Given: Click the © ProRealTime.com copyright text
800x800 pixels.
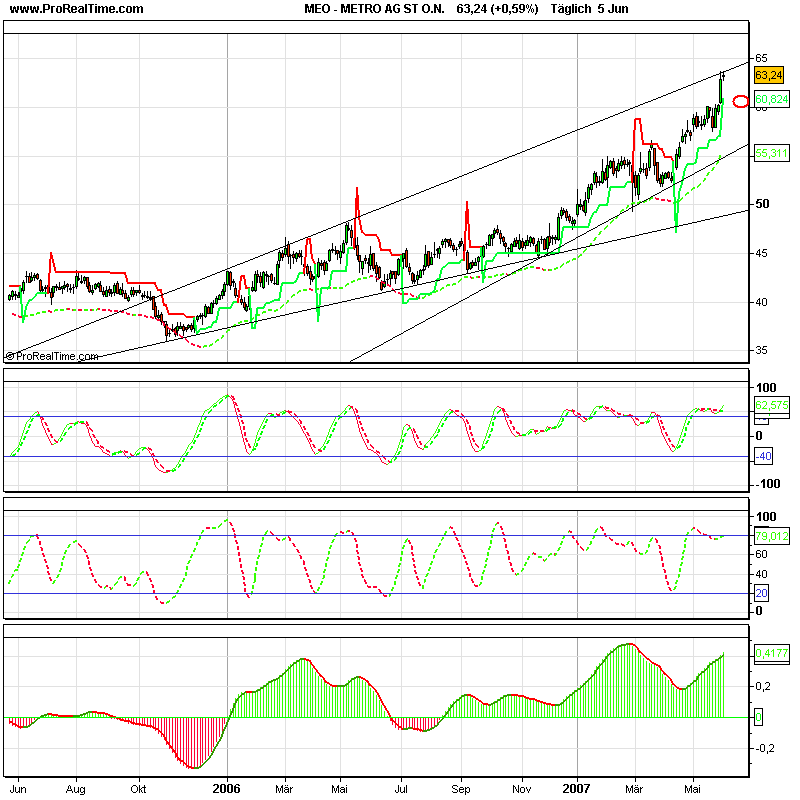Looking at the screenshot, I should coord(52,356).
